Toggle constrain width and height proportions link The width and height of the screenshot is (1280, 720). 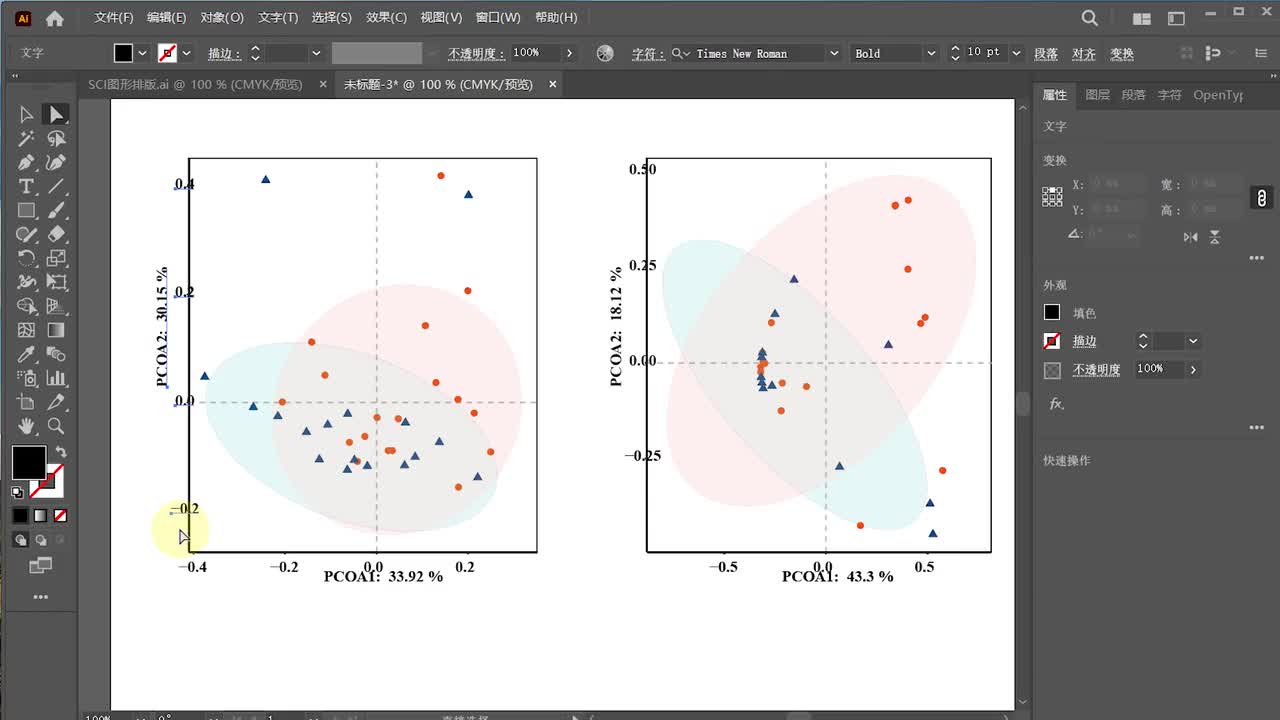click(1262, 198)
